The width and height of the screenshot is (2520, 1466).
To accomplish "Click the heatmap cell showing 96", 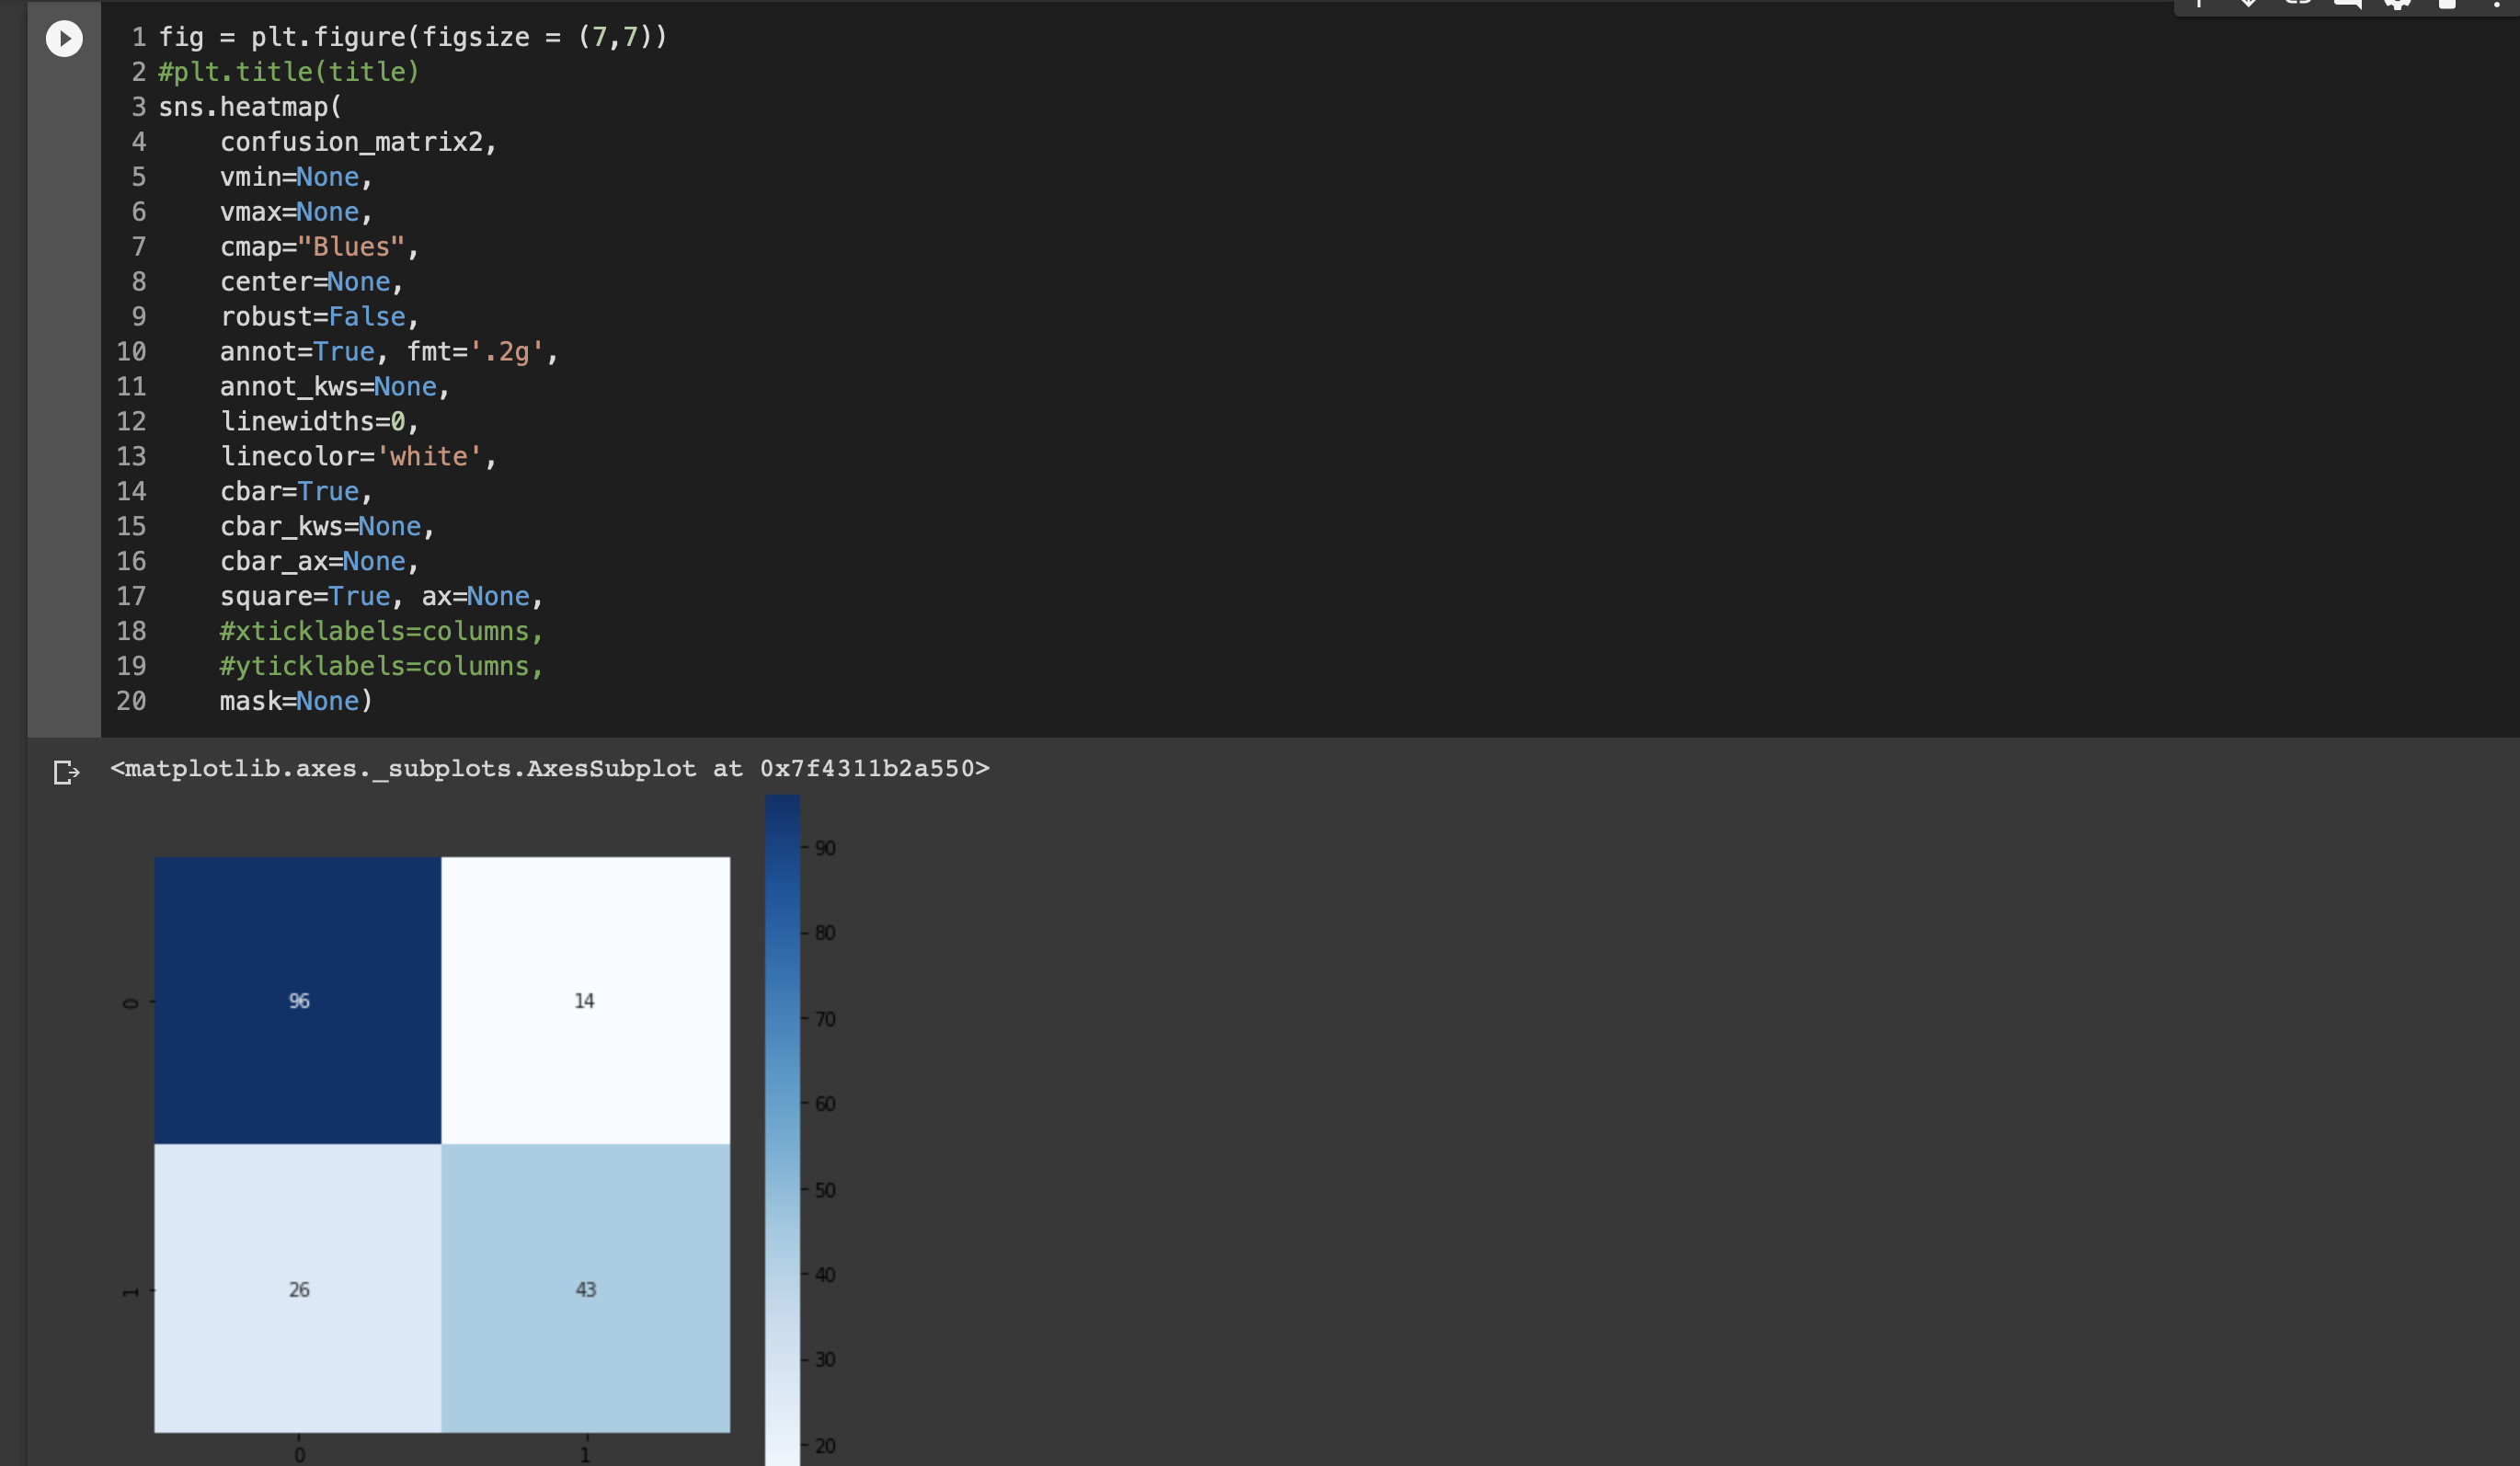I will tap(298, 1000).
